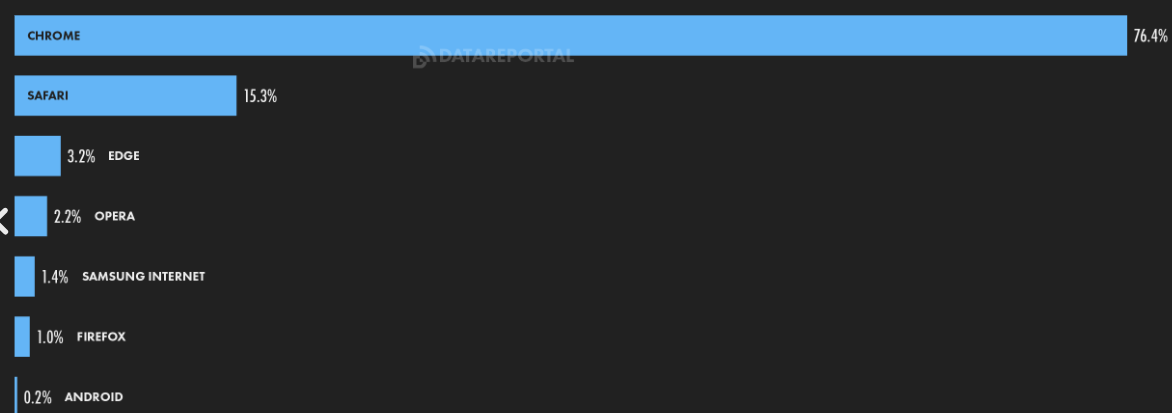
Task: Click the FIREFOX label
Action: 101,337
